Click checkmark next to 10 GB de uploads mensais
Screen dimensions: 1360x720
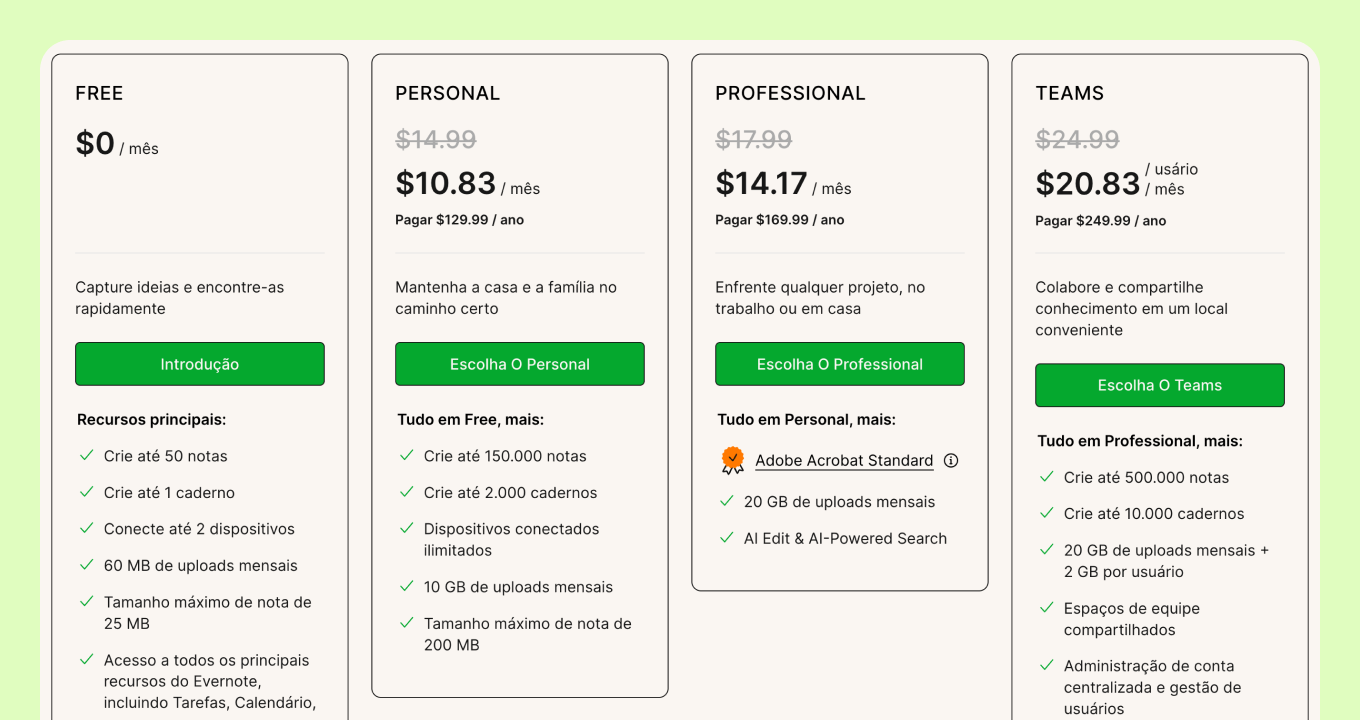pyautogui.click(x=407, y=586)
